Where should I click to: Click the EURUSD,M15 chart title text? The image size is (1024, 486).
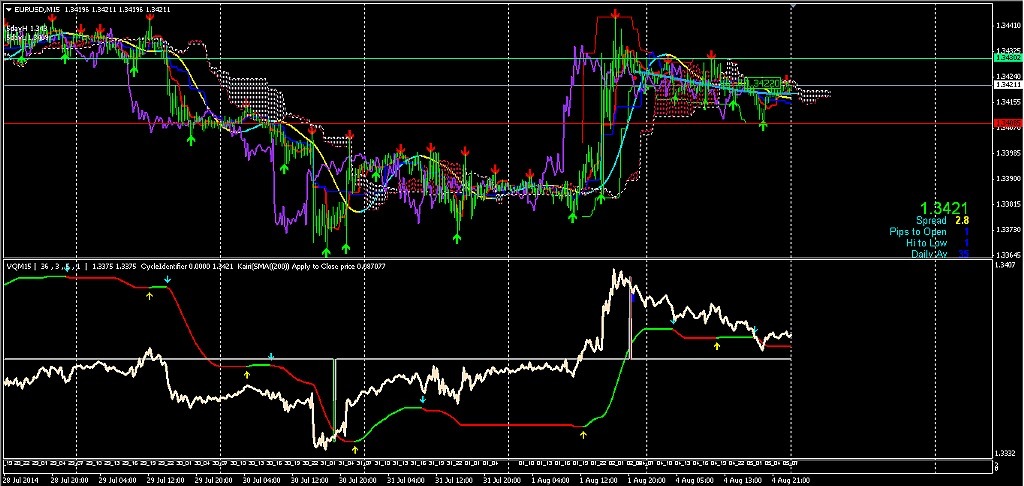click(x=37, y=9)
